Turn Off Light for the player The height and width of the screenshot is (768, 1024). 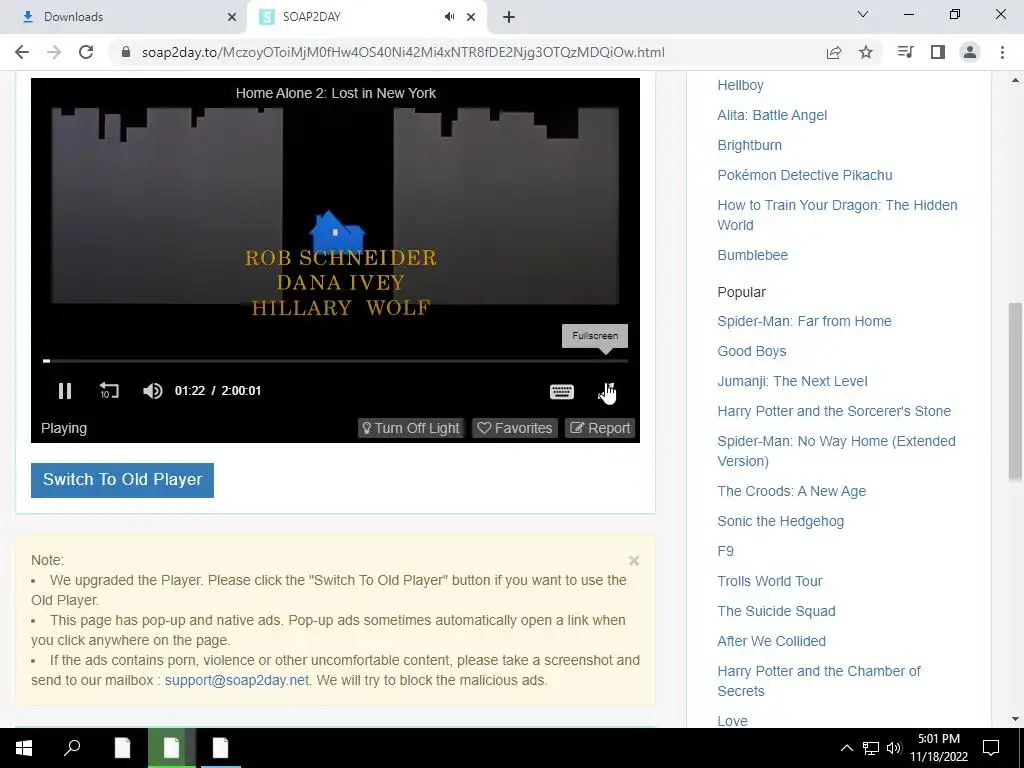point(411,428)
